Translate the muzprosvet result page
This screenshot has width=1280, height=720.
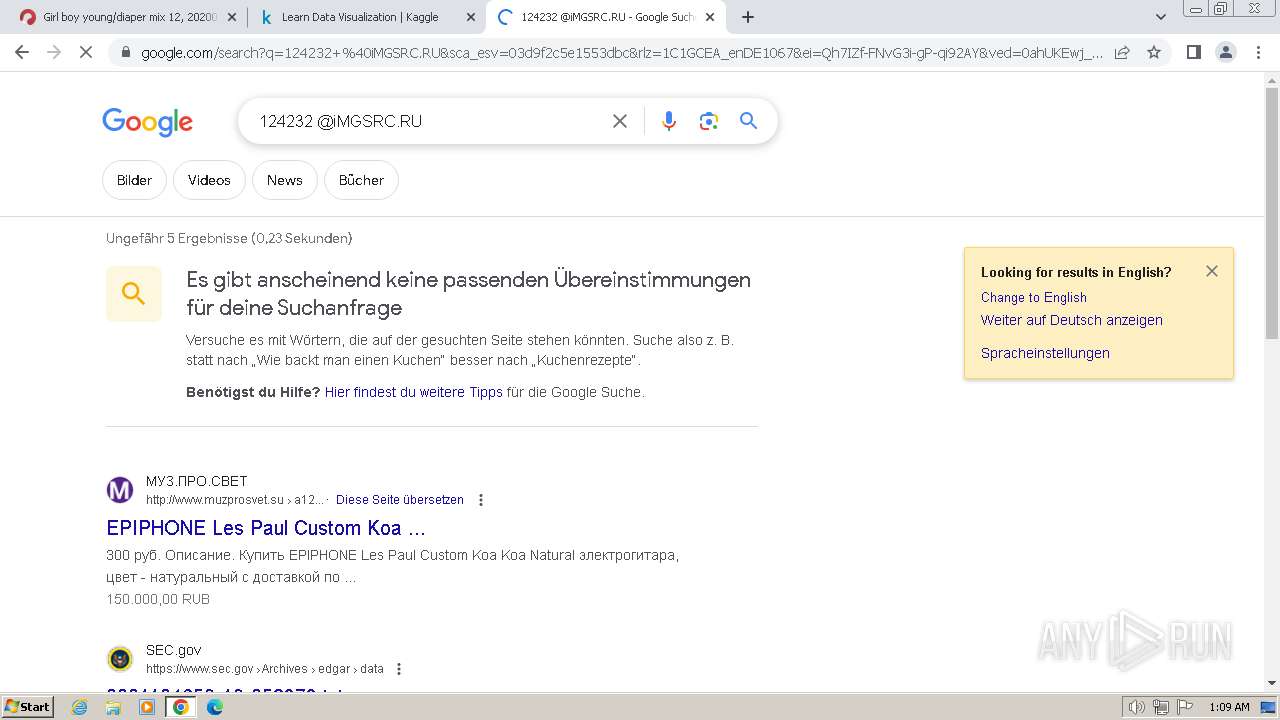[x=400, y=499]
